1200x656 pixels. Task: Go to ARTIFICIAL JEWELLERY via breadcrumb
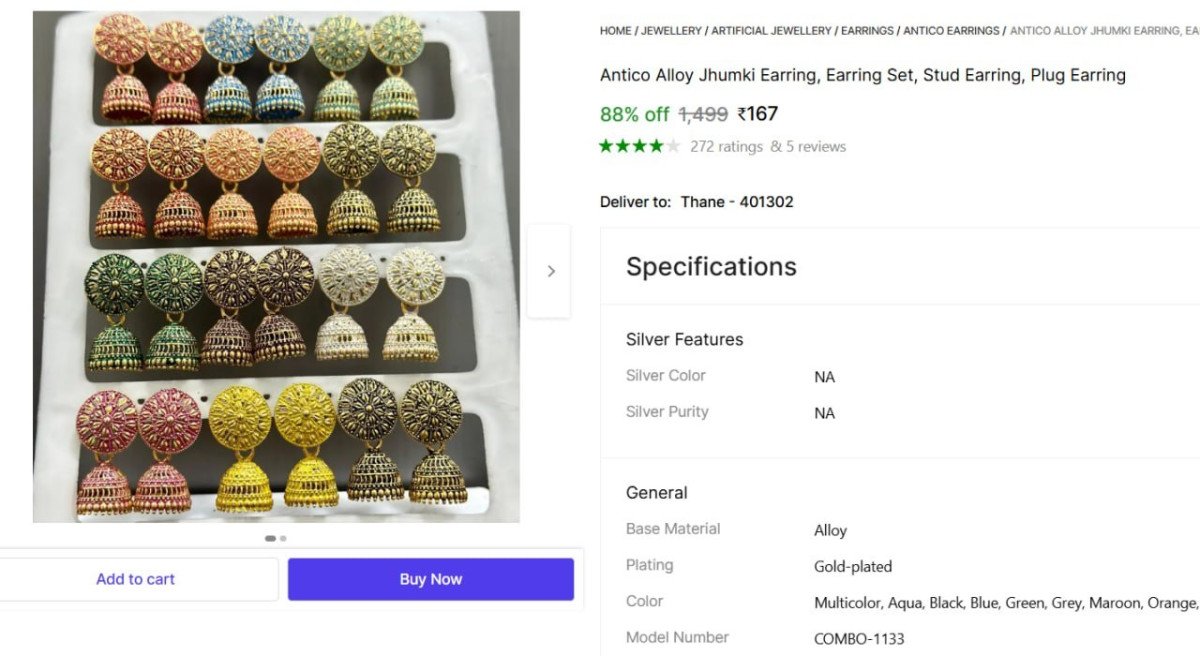tap(770, 30)
